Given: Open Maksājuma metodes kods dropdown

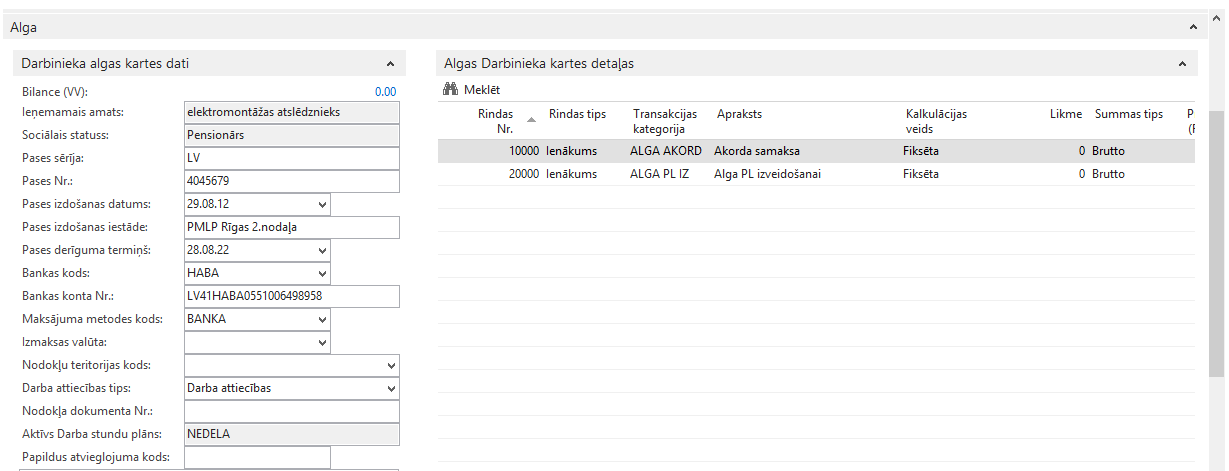Looking at the screenshot, I should tap(321, 319).
